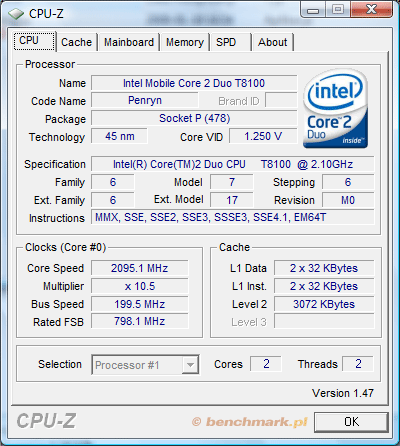Click the Specification text field
Viewport: 400px width, 446px height.
point(233,164)
